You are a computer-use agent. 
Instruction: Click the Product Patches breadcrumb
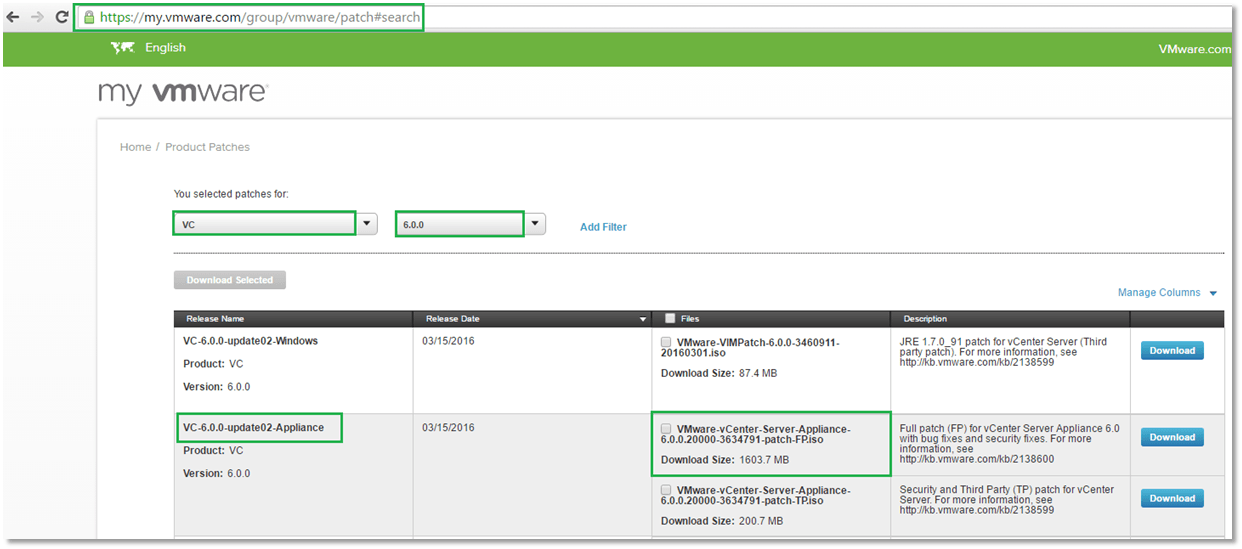[207, 147]
